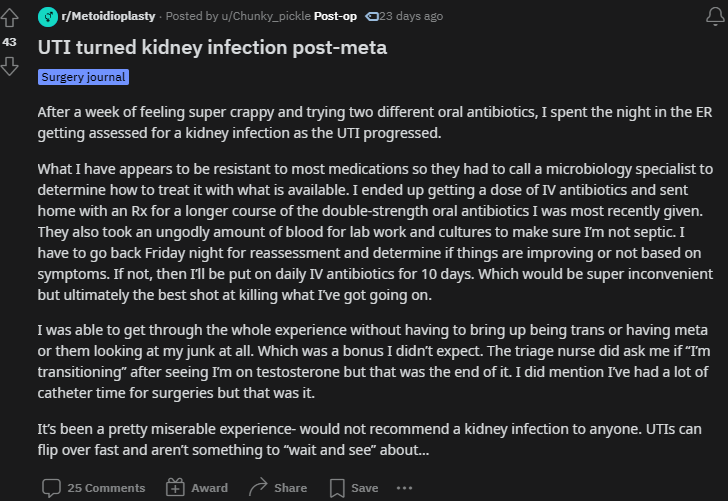Click the Save button label
728x501 pixels.
point(364,488)
